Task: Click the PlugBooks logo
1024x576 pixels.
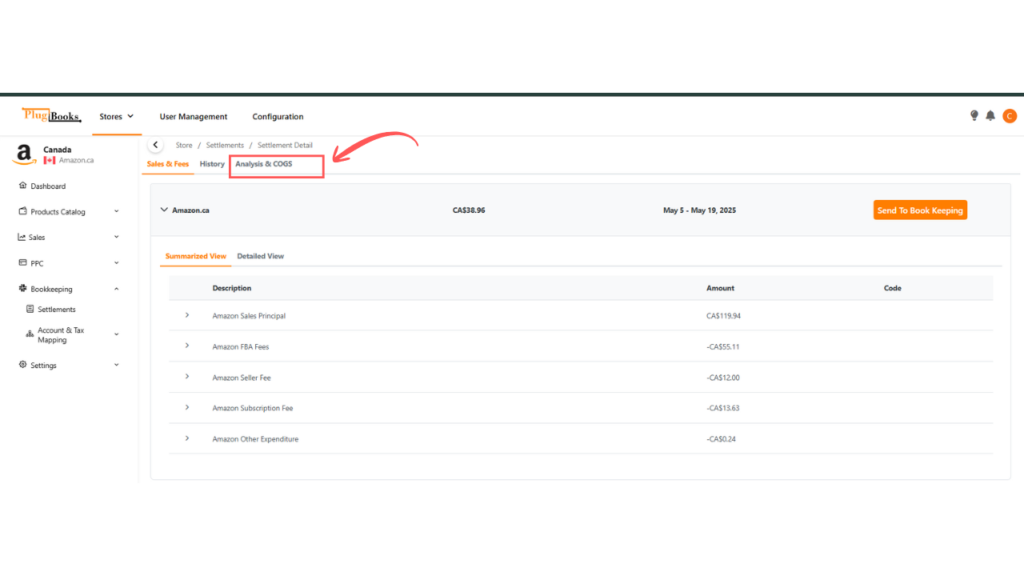Action: [x=51, y=116]
